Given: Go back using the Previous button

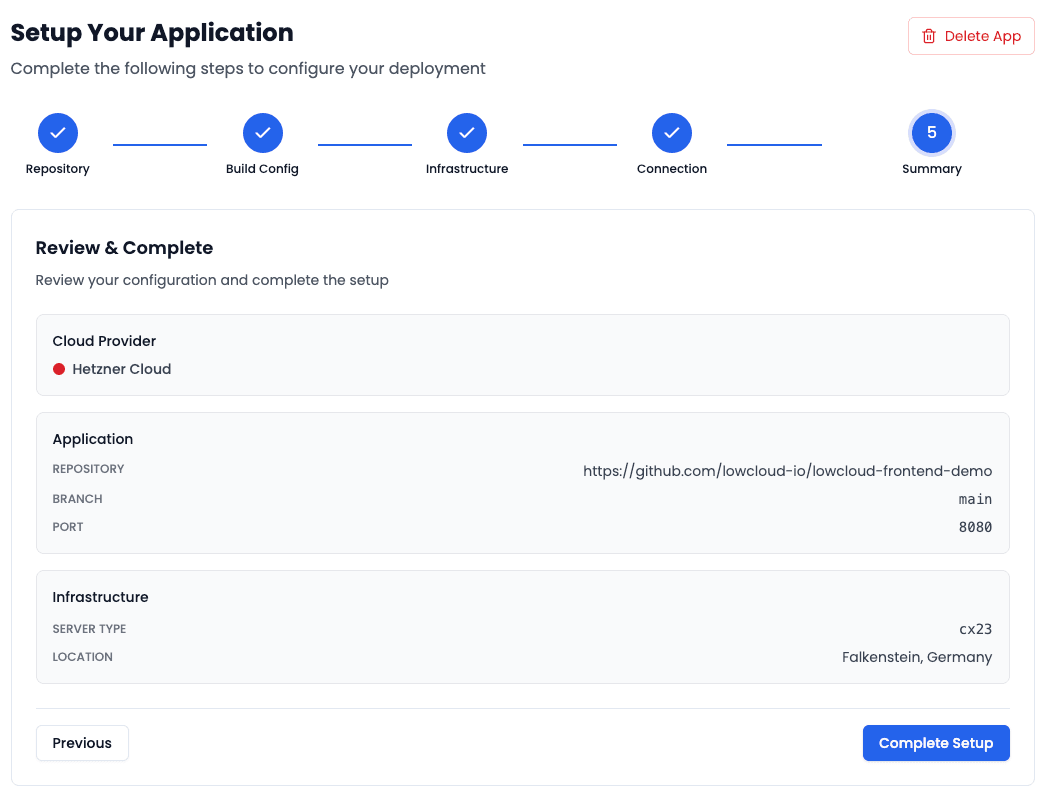Looking at the screenshot, I should point(82,743).
